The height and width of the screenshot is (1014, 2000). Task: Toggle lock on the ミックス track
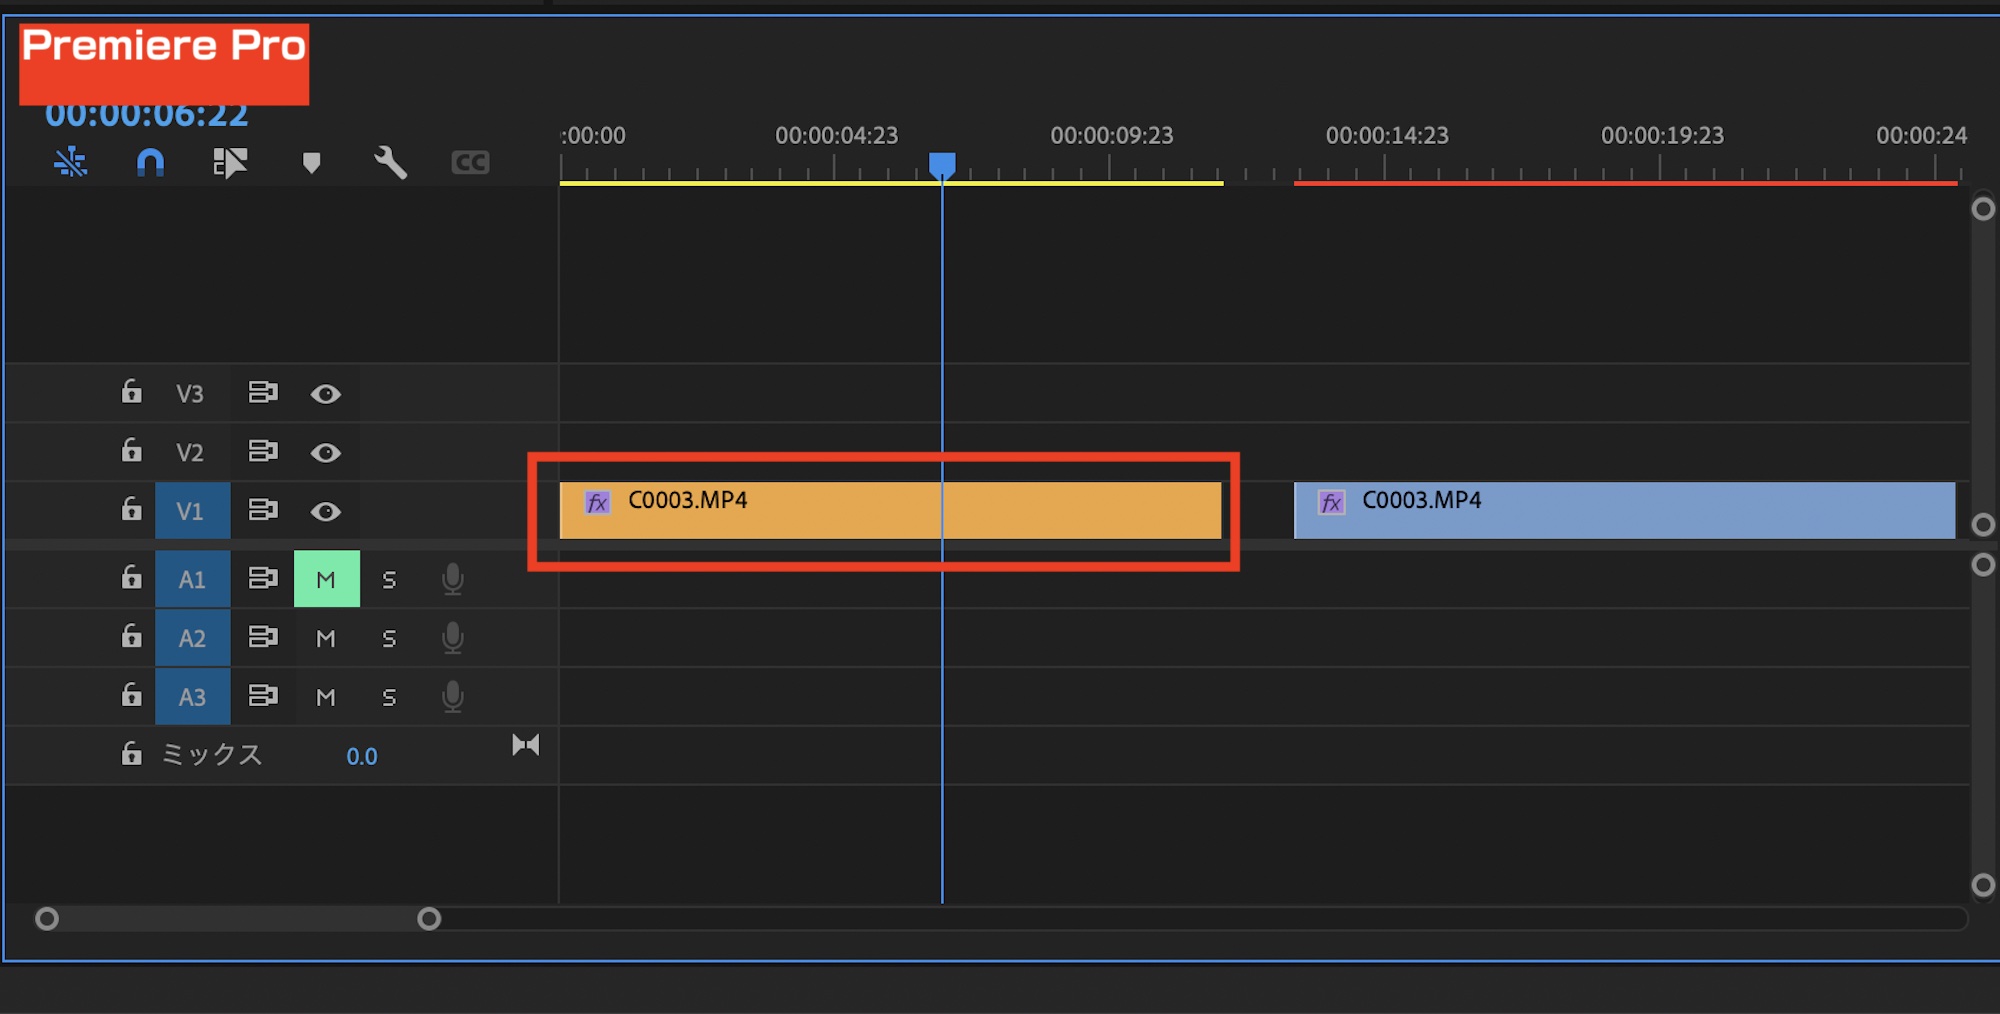[x=131, y=753]
